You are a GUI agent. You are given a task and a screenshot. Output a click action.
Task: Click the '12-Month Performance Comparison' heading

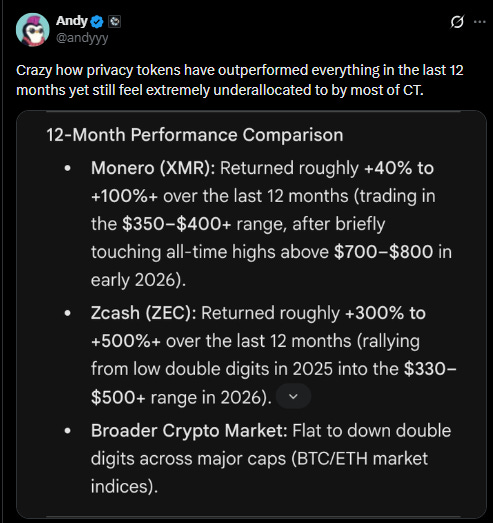[194, 135]
